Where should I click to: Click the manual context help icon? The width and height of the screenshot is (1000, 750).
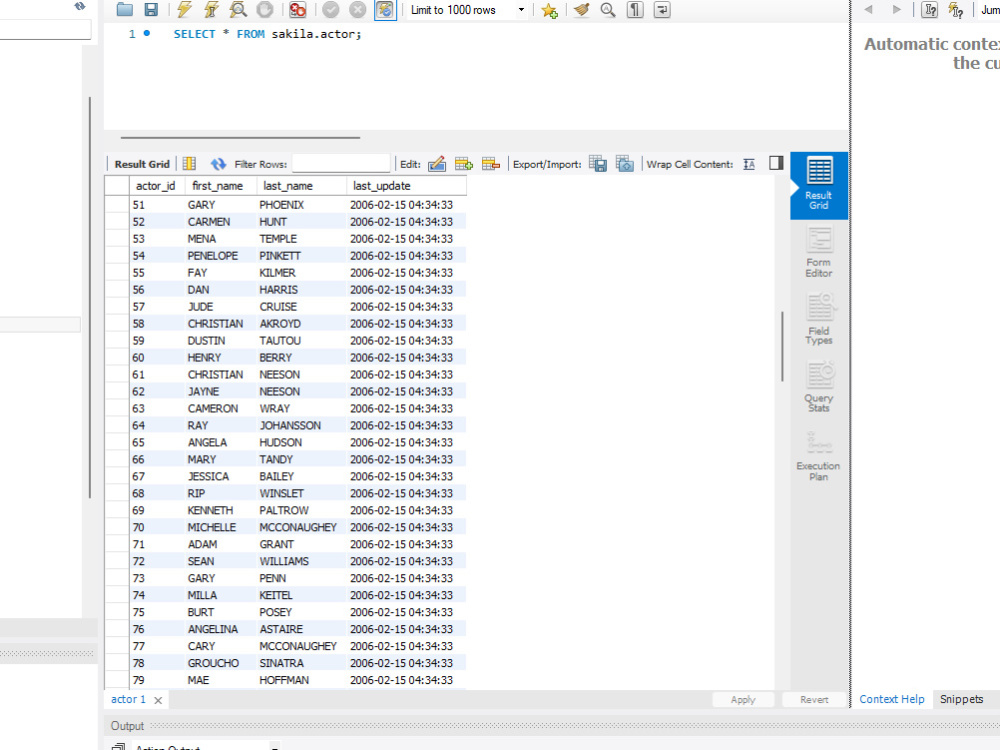point(956,10)
